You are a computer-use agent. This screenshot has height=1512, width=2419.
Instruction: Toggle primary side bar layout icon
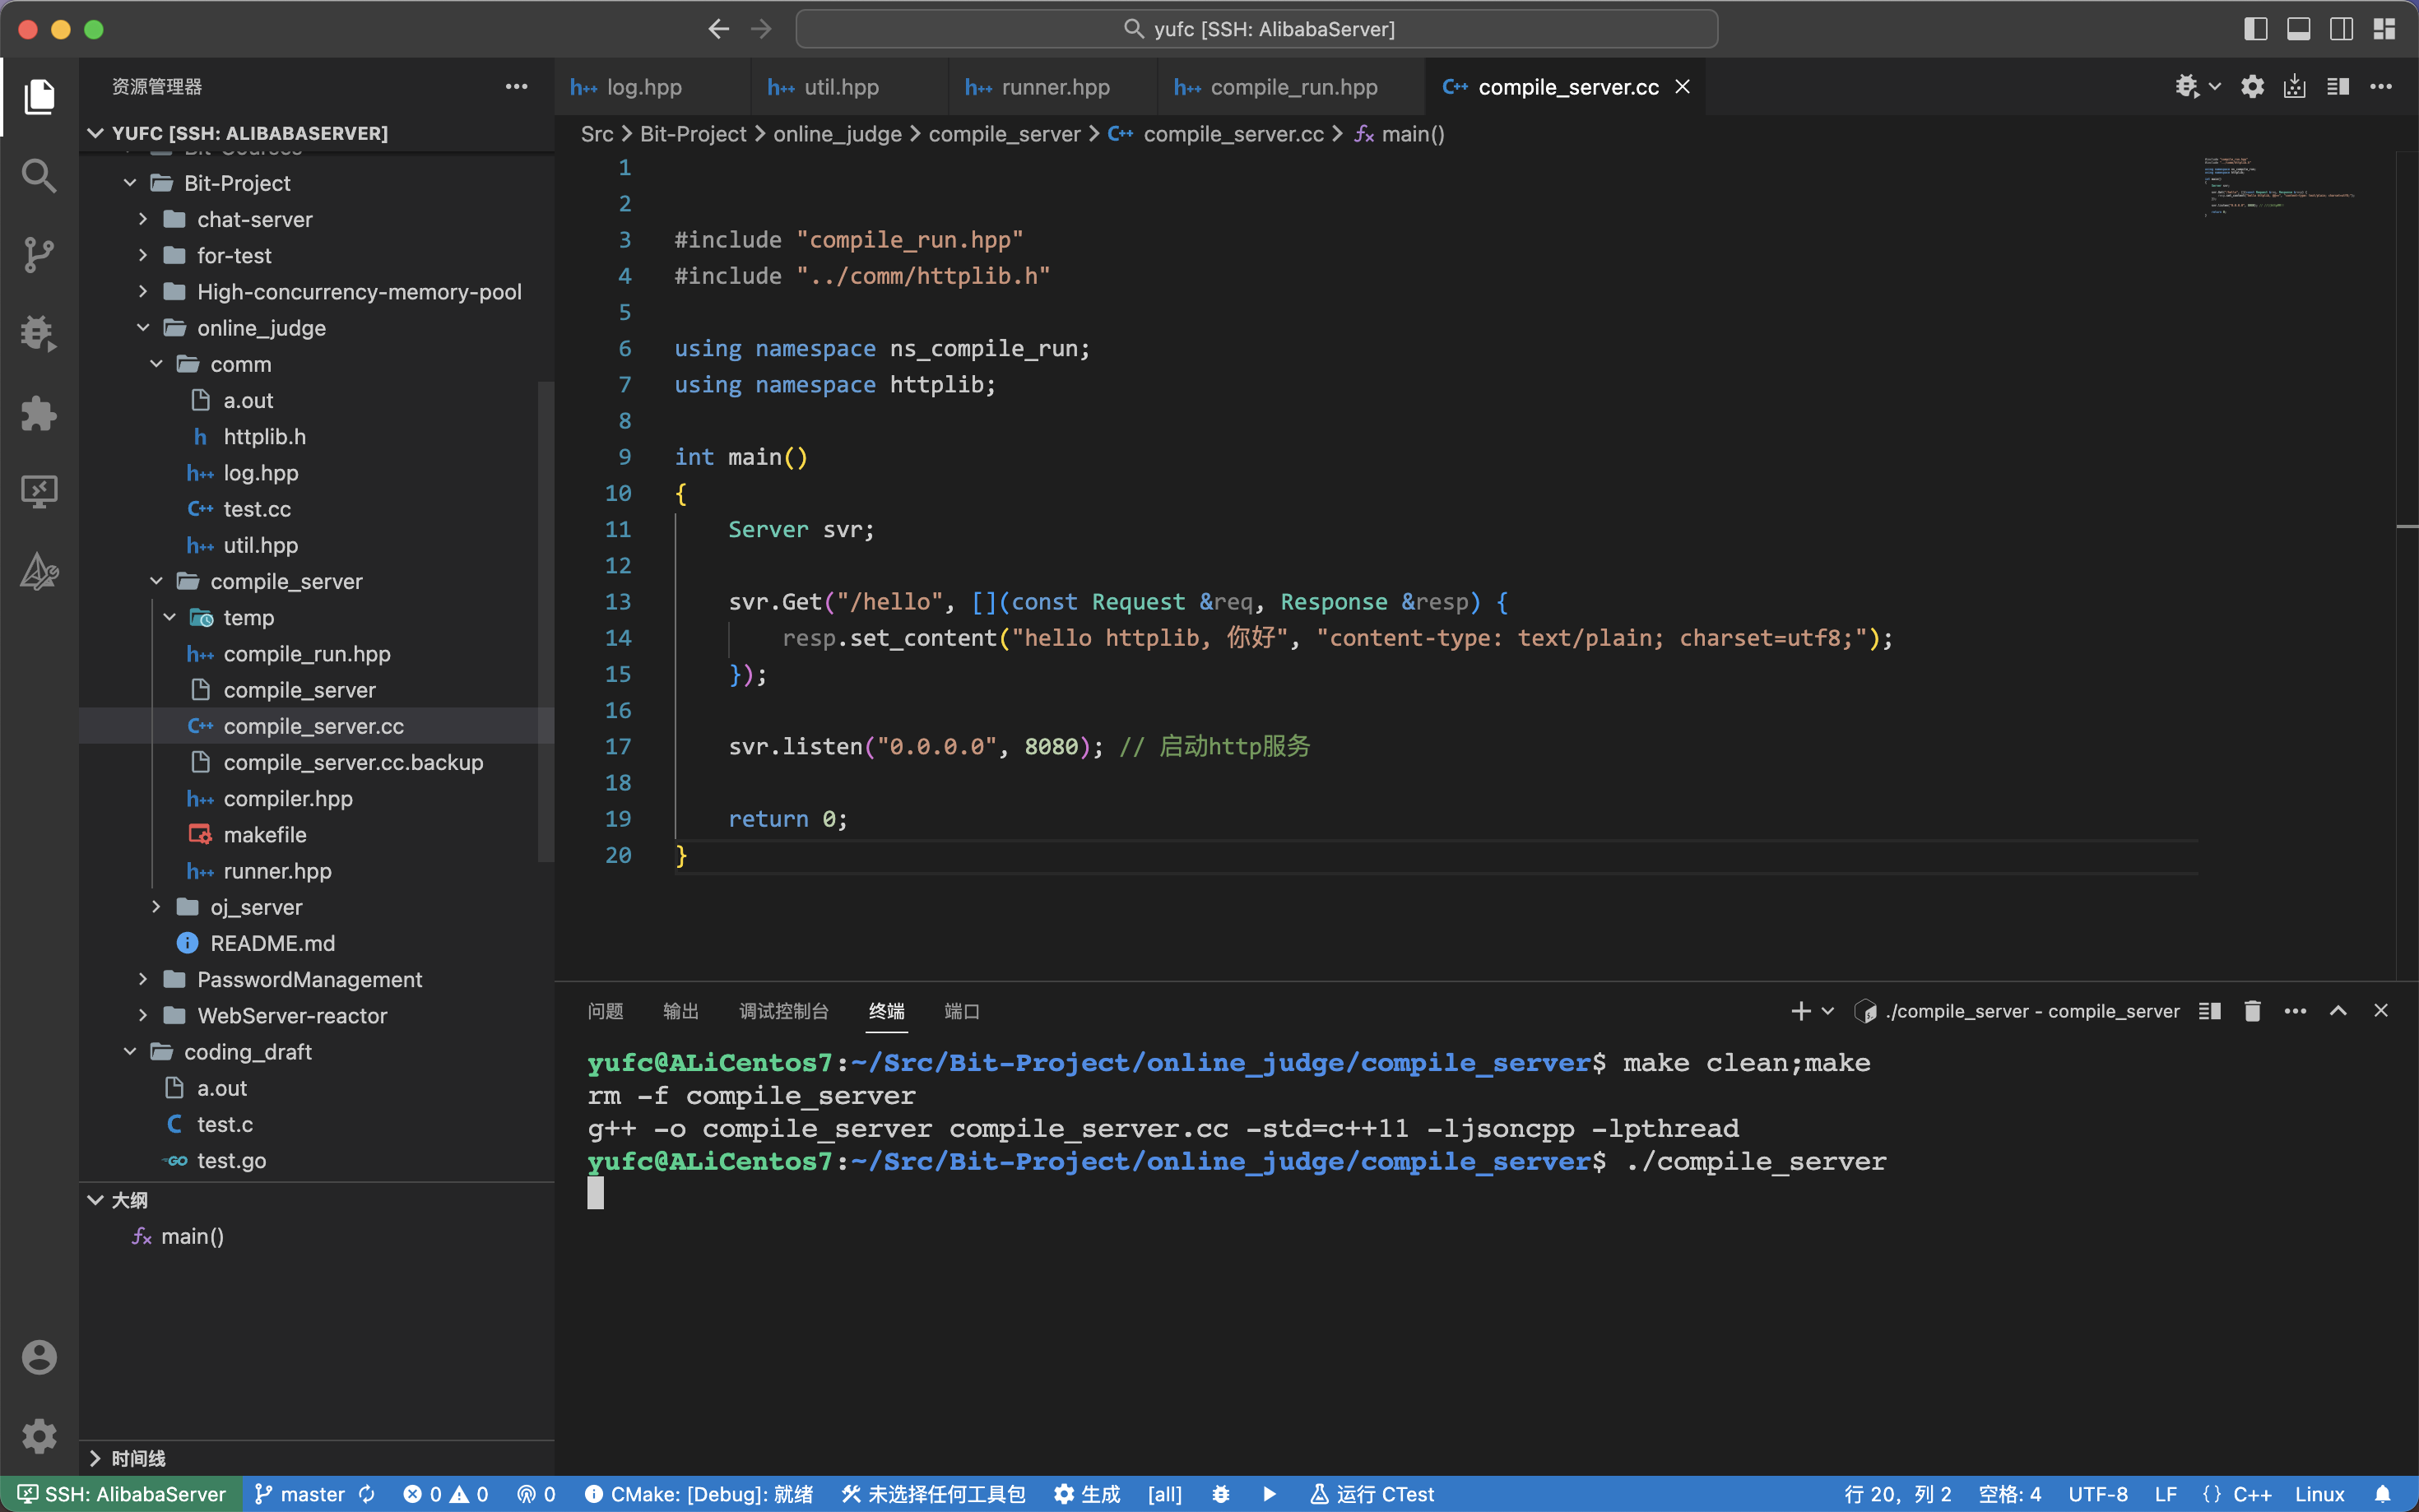pos(2255,29)
